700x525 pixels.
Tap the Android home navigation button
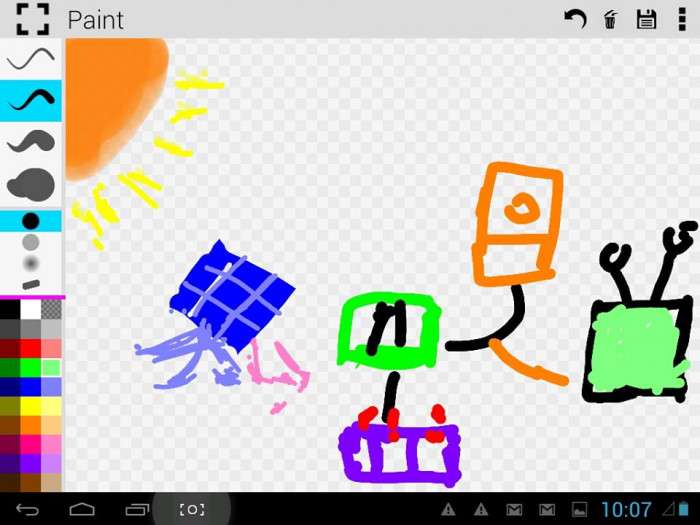pos(82,509)
